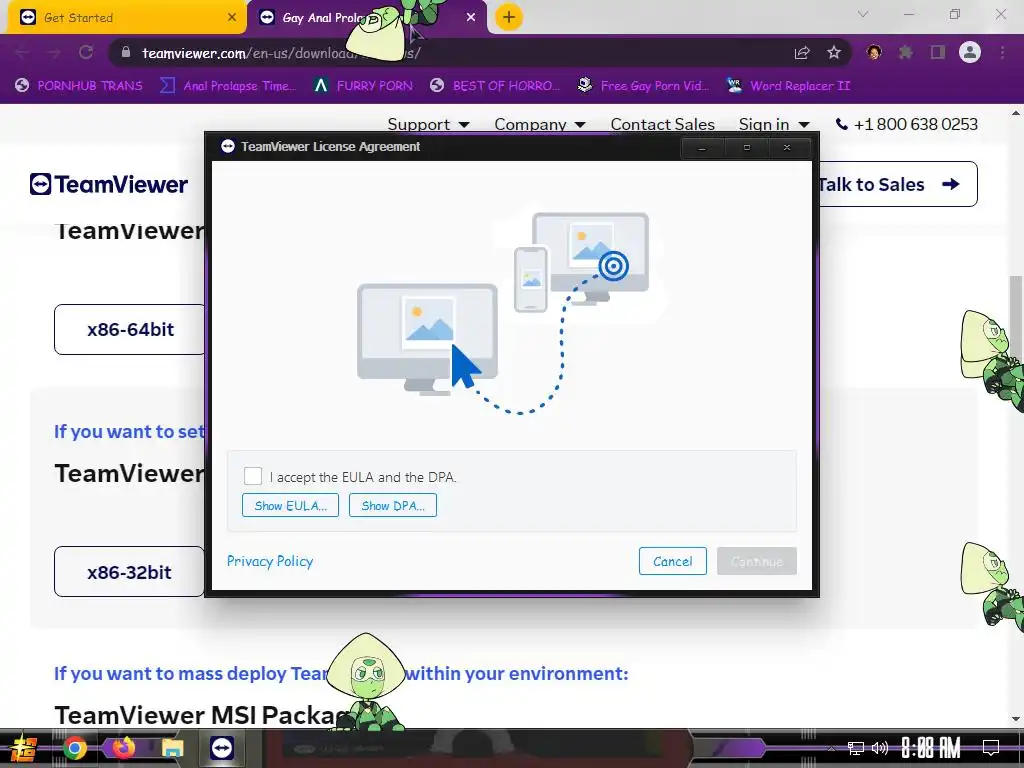The image size is (1024, 768).
Task: Click the Talk to Sales button
Action: point(898,184)
